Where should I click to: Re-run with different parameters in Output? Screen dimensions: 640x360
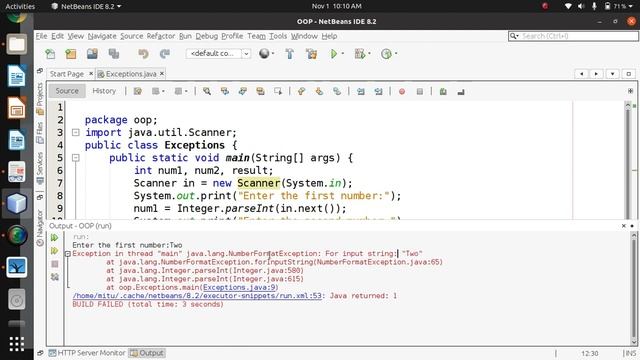coord(54,251)
